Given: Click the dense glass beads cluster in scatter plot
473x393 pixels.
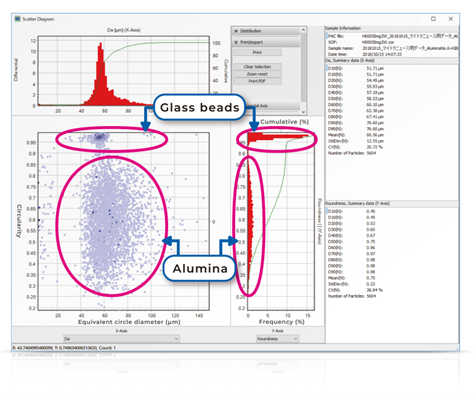Looking at the screenshot, I should click(x=99, y=137).
